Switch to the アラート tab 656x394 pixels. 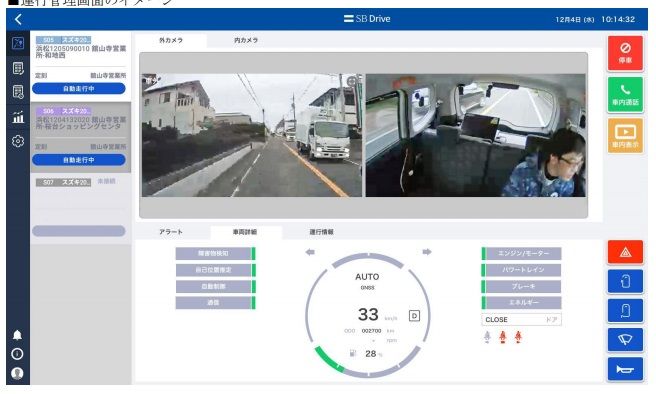pyautogui.click(x=171, y=231)
